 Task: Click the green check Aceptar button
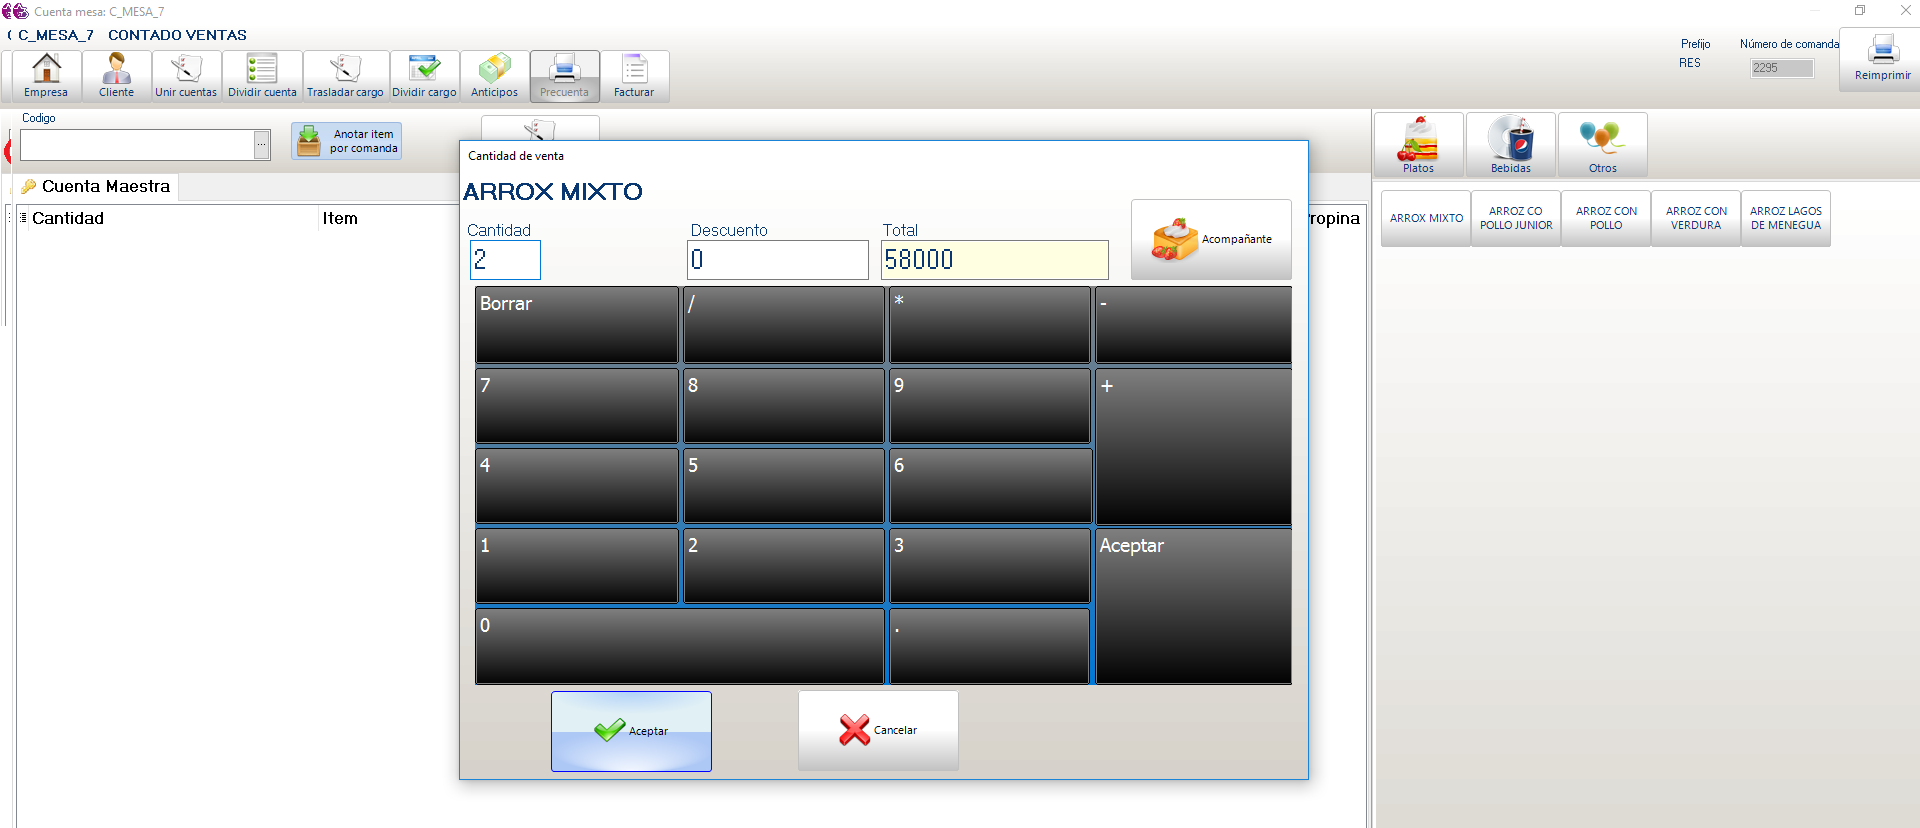click(631, 731)
